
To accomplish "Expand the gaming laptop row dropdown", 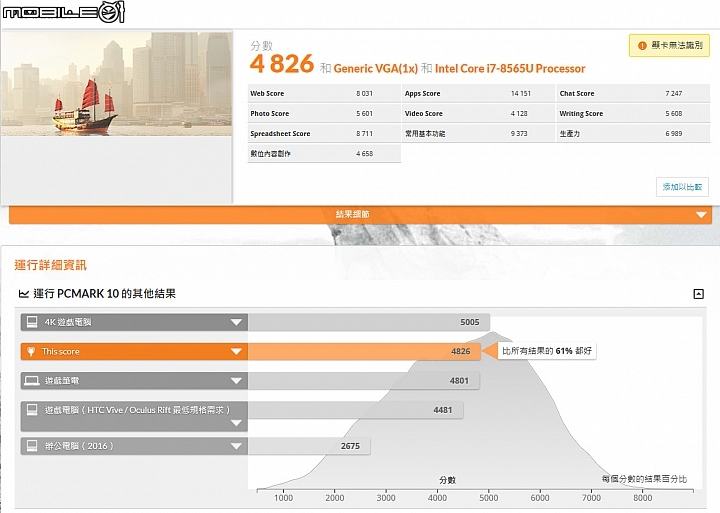I will (x=236, y=381).
